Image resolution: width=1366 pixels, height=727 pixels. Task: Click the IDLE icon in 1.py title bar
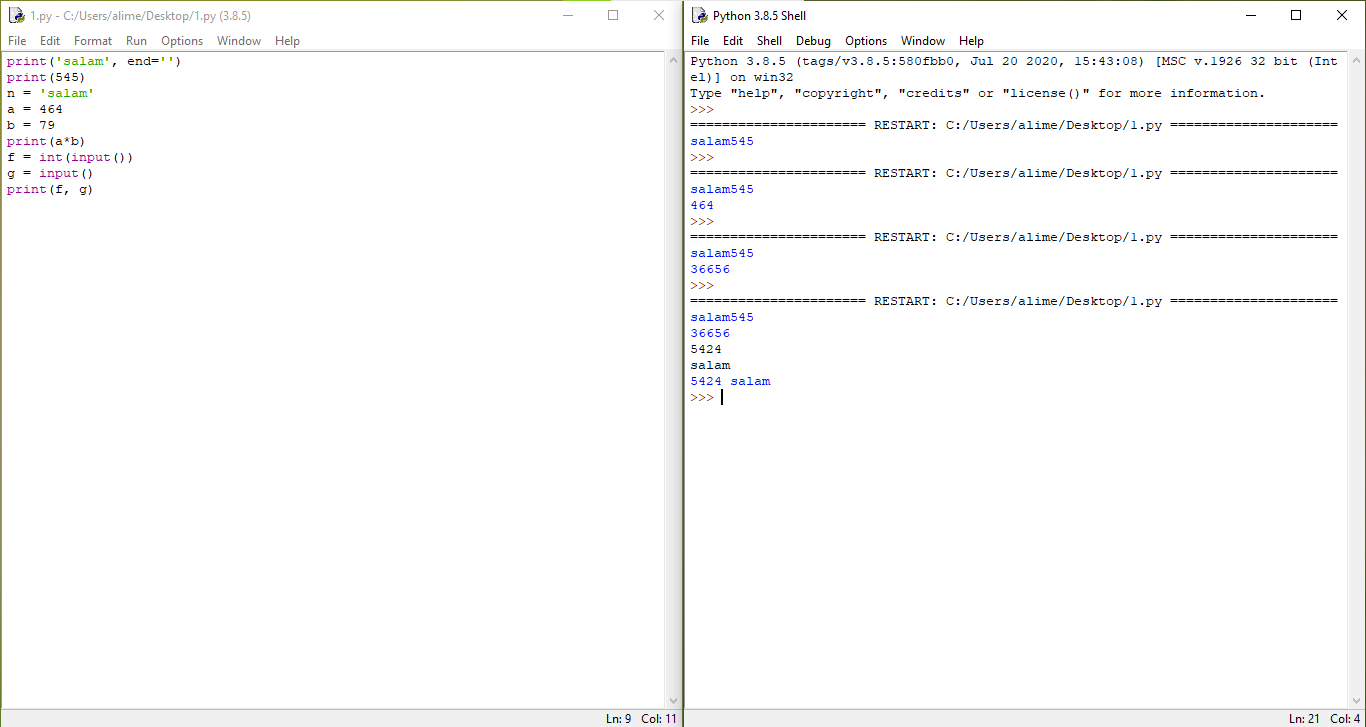(16, 15)
